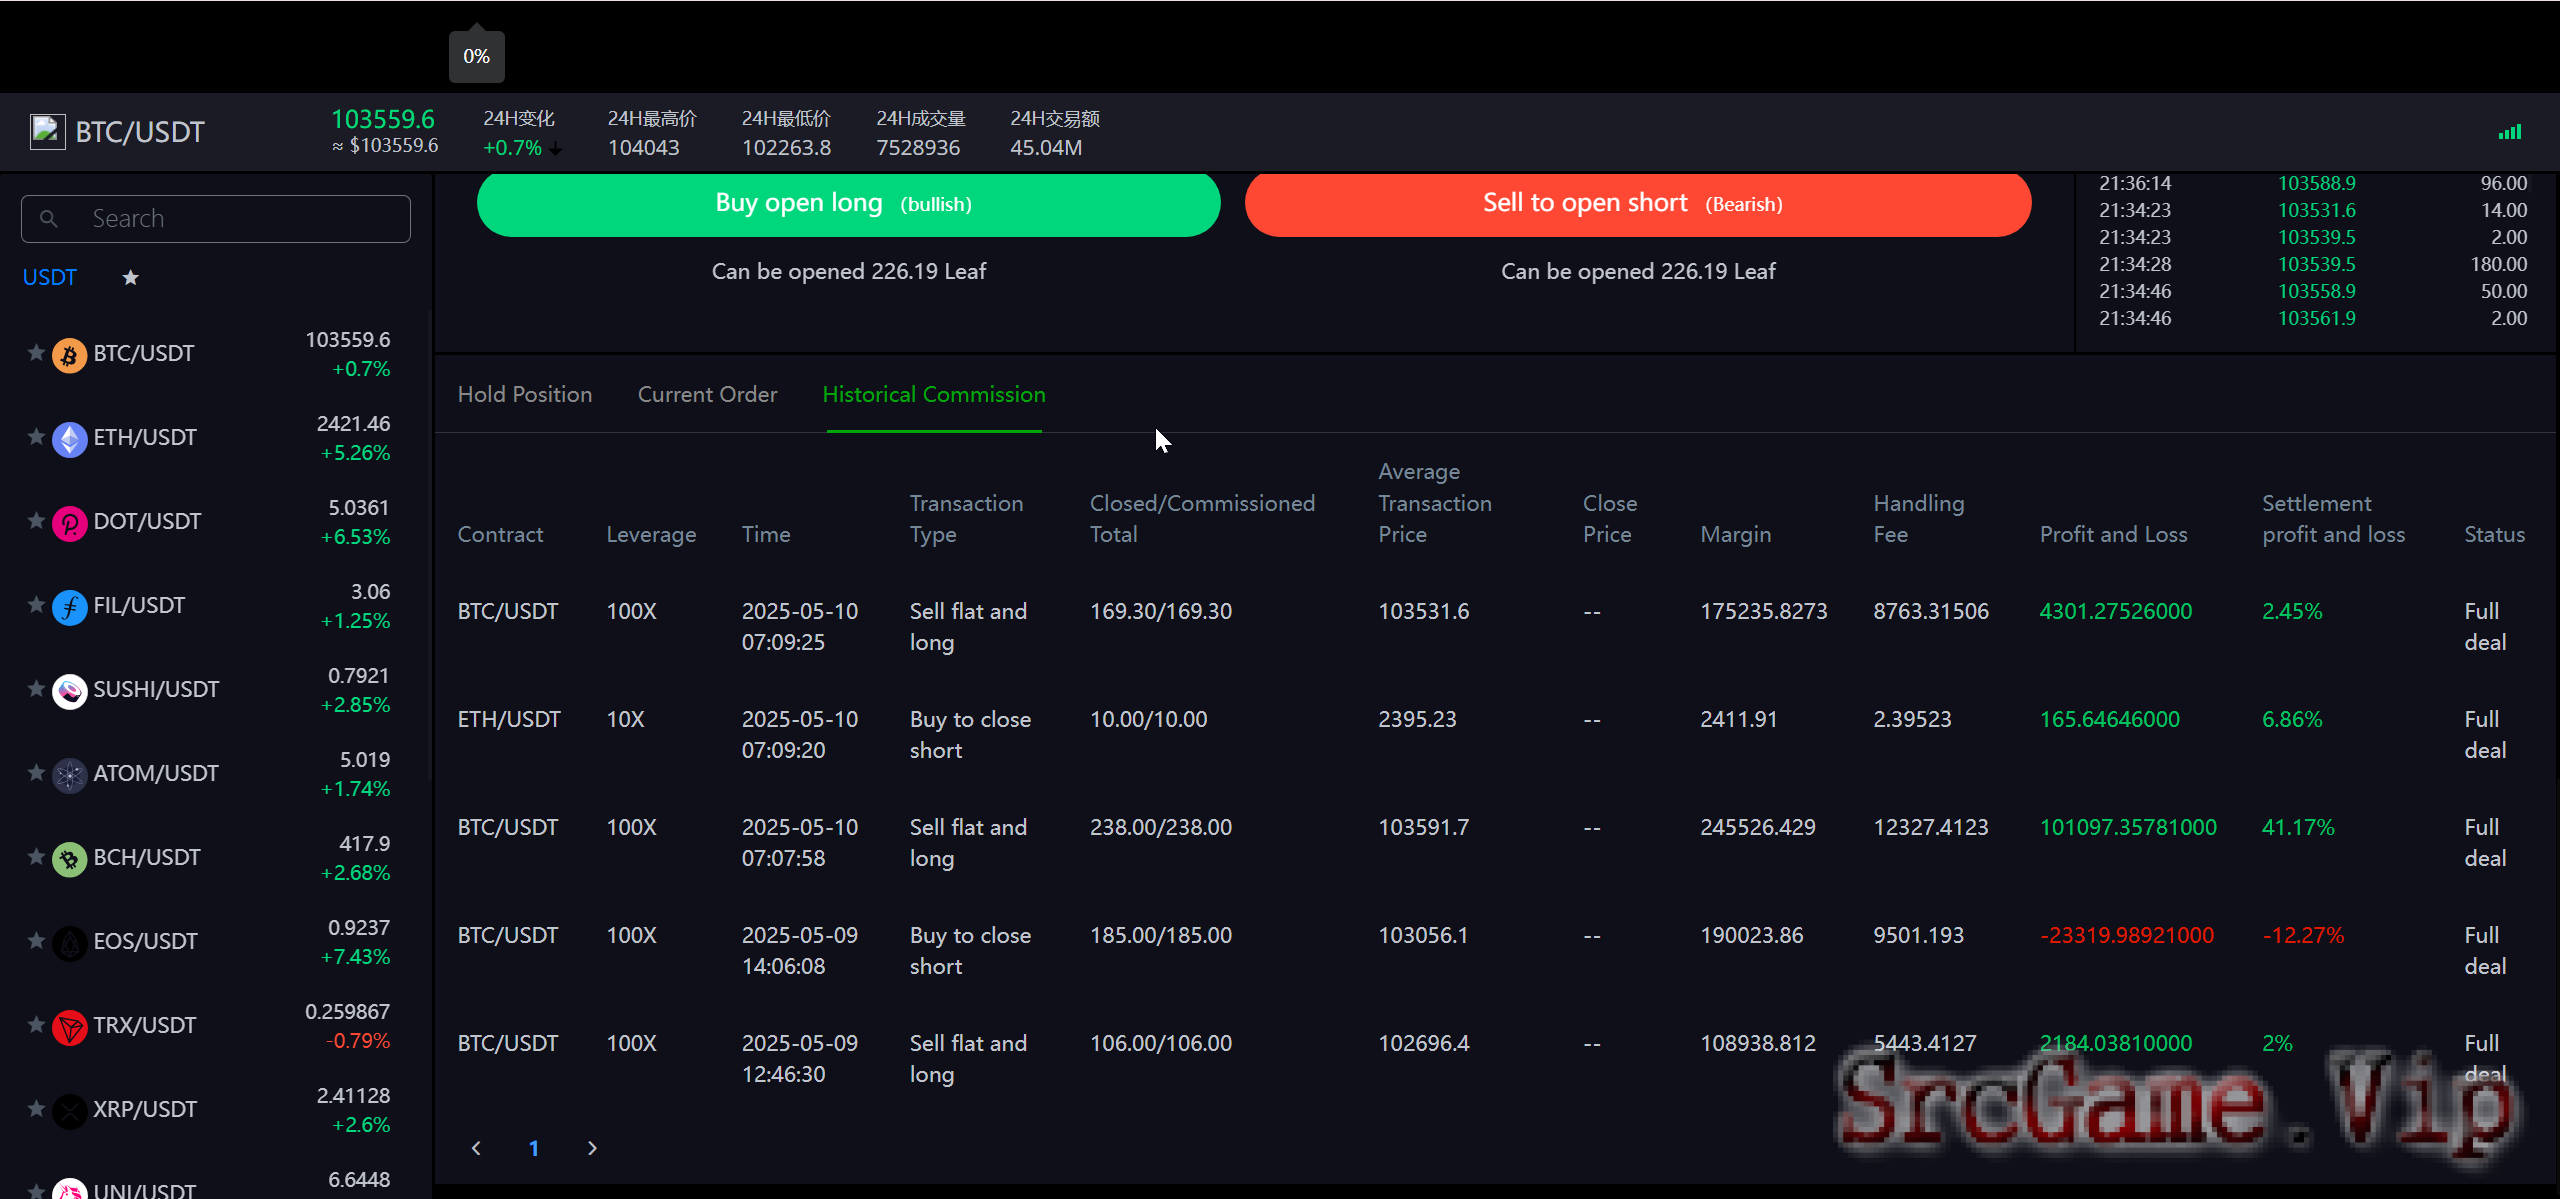Favorite the ETH/USDT pair with its star

tap(36, 437)
